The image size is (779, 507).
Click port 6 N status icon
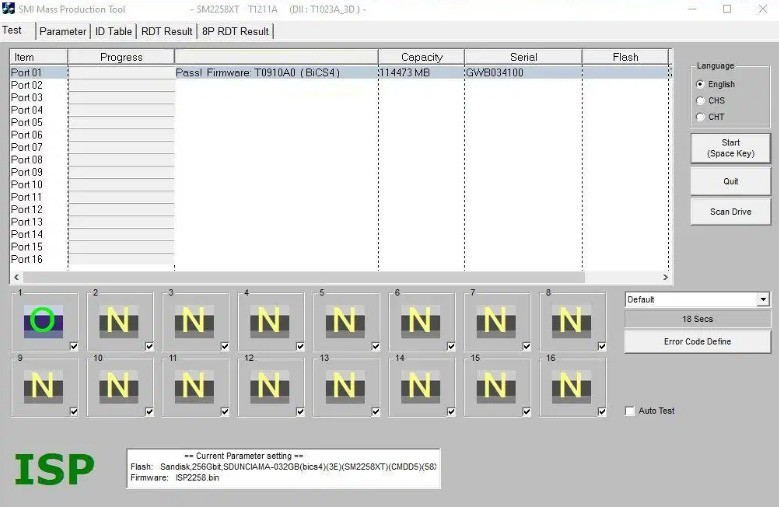pos(420,321)
